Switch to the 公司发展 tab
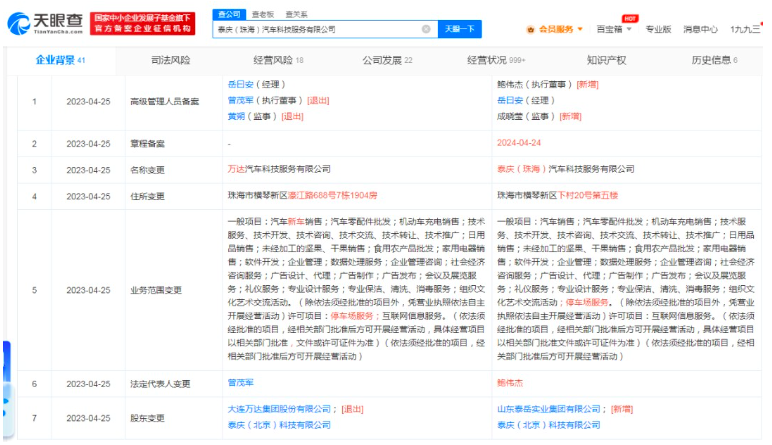The width and height of the screenshot is (772, 445). click(387, 60)
